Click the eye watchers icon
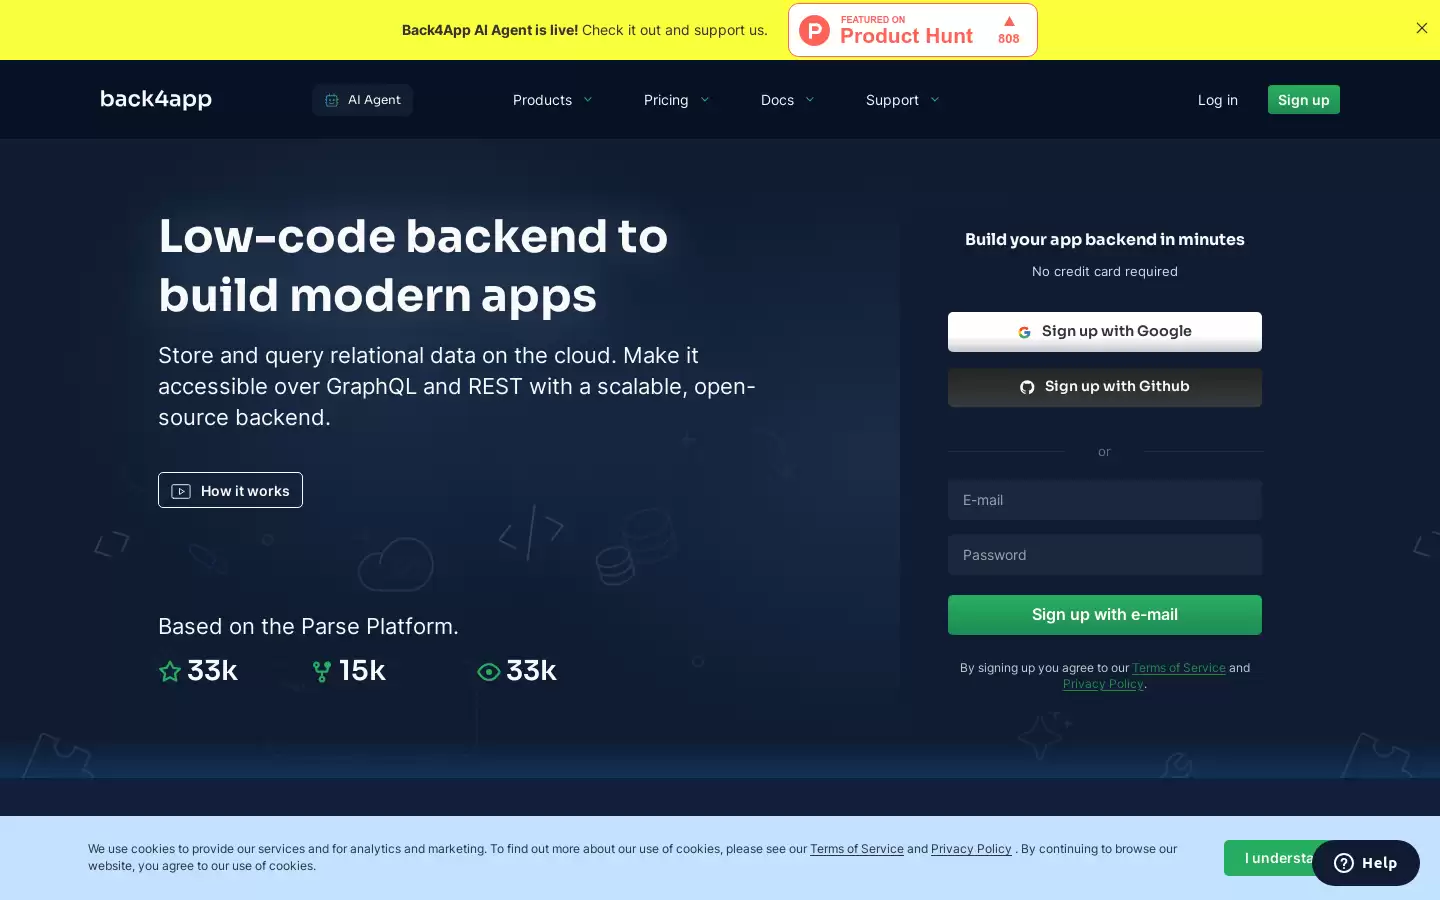 click(x=489, y=672)
